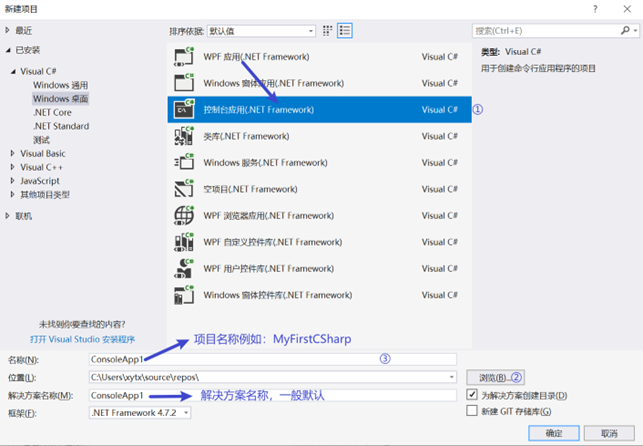Click the console app template icon
The width and height of the screenshot is (643, 446).
click(184, 109)
